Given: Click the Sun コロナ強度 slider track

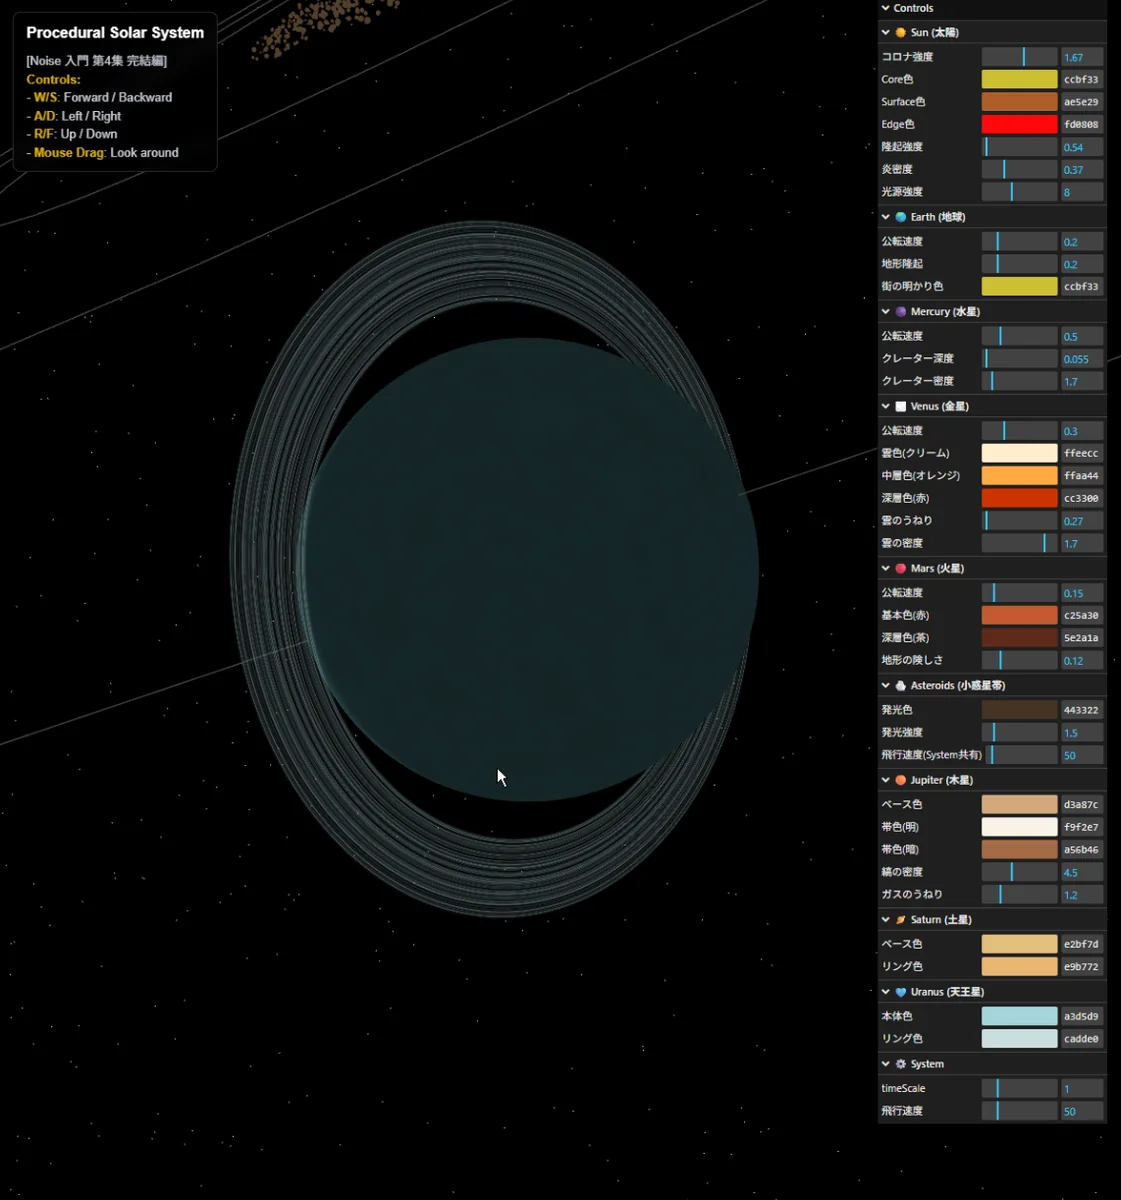Looking at the screenshot, I should pos(1018,57).
